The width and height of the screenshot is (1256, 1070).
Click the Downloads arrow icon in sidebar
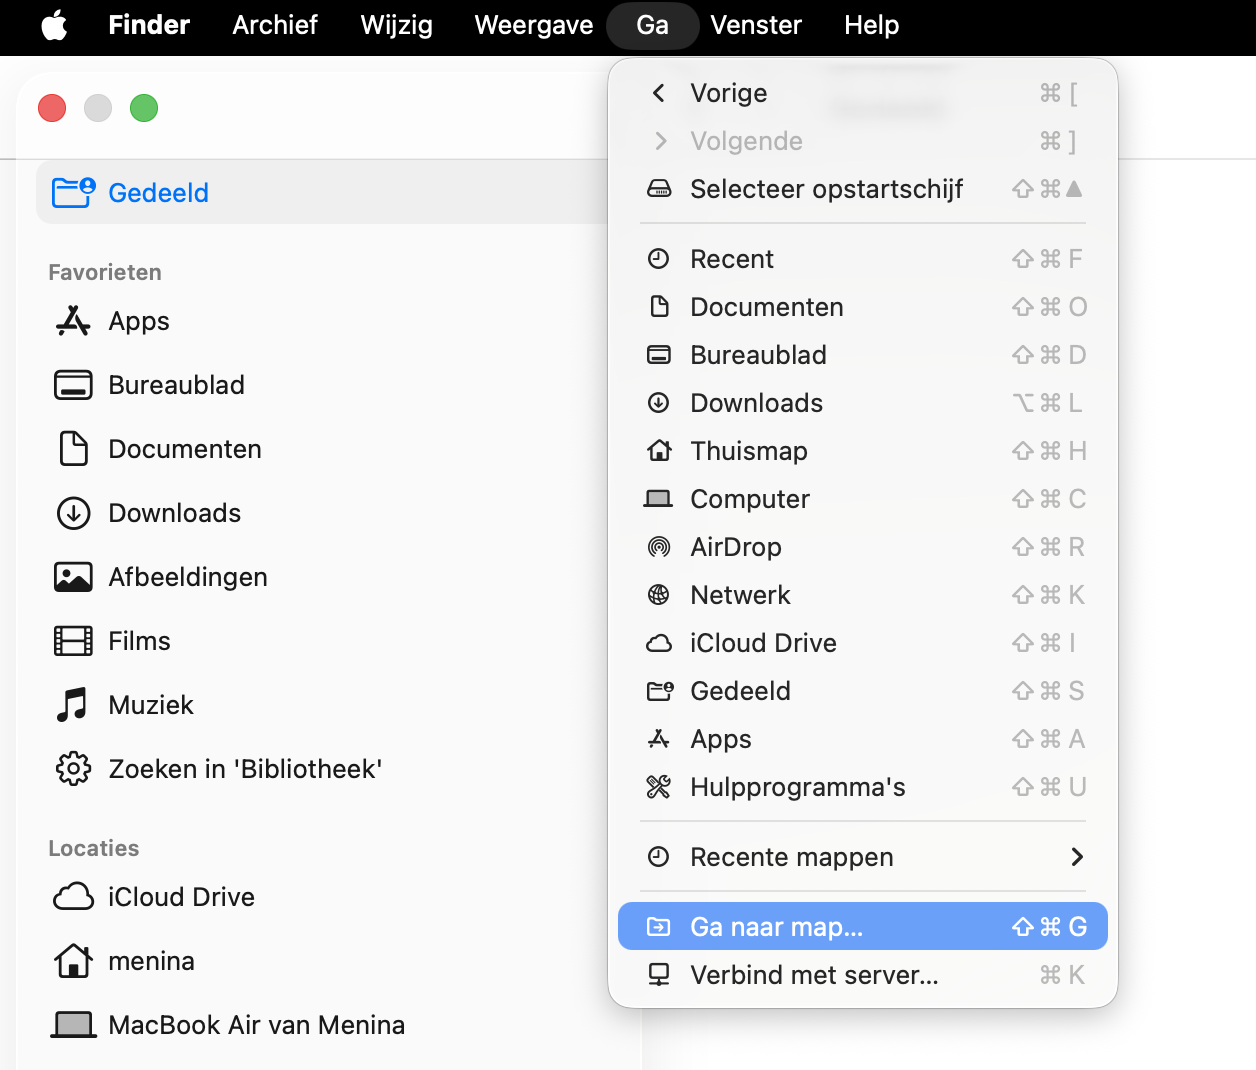(x=73, y=513)
